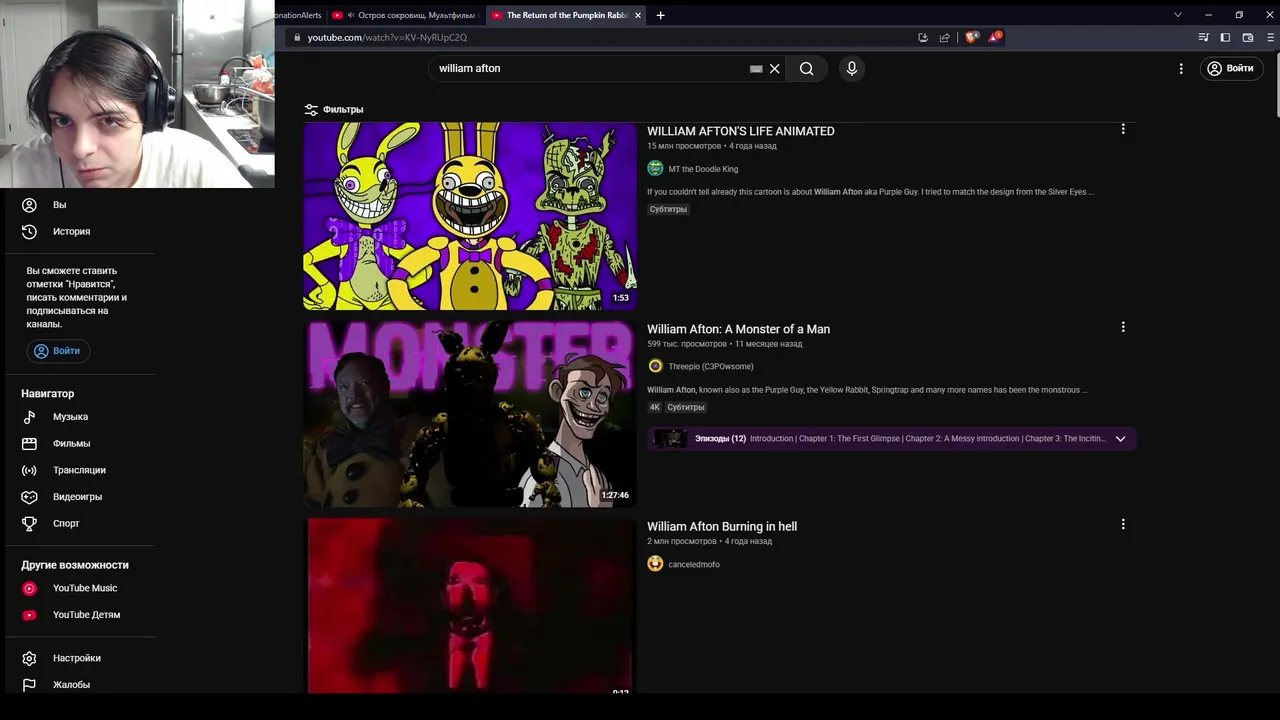Click the page vertical scrollbar
This screenshot has height=720, width=1280.
(x=1276, y=84)
